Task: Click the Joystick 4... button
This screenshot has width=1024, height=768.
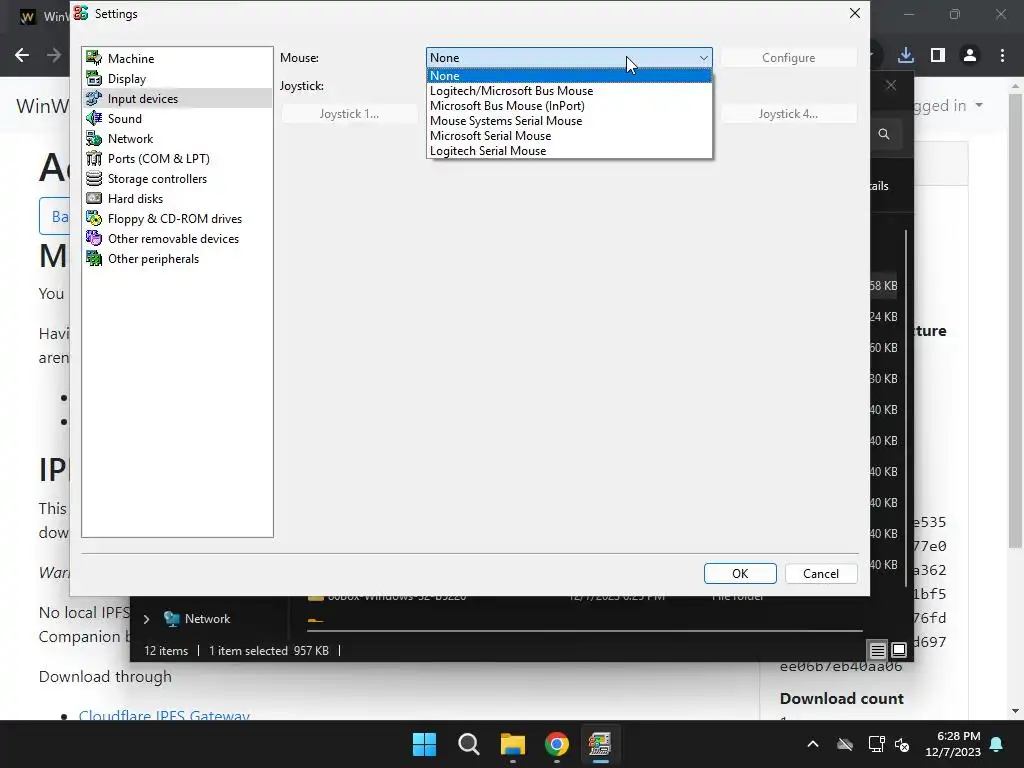Action: (788, 114)
